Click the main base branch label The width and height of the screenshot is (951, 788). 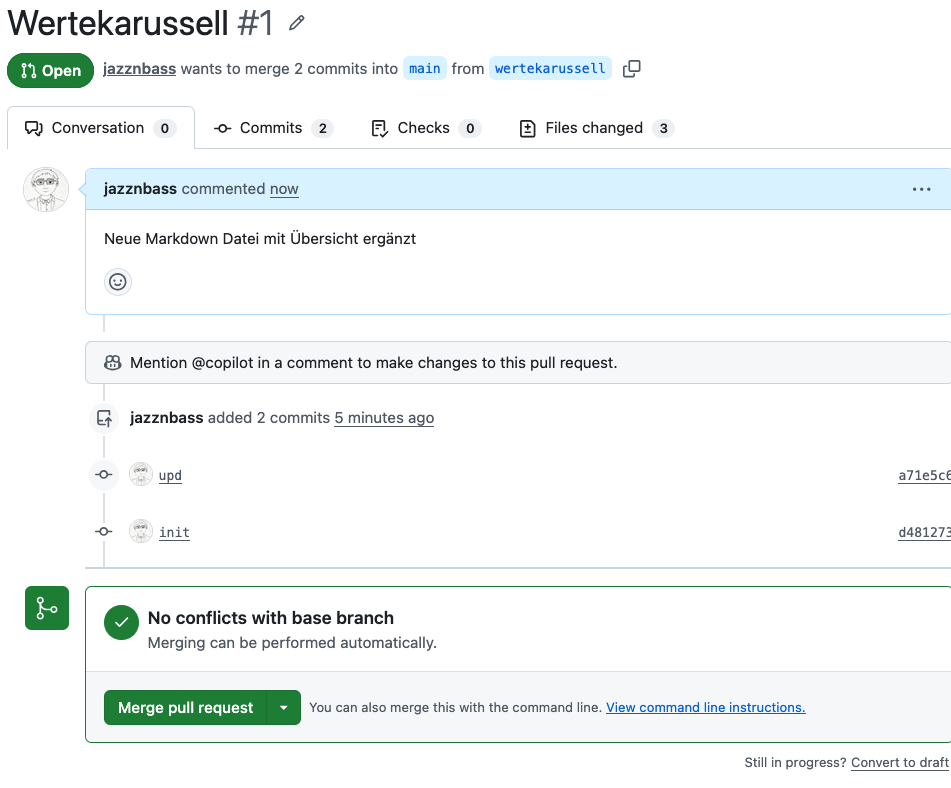click(425, 69)
